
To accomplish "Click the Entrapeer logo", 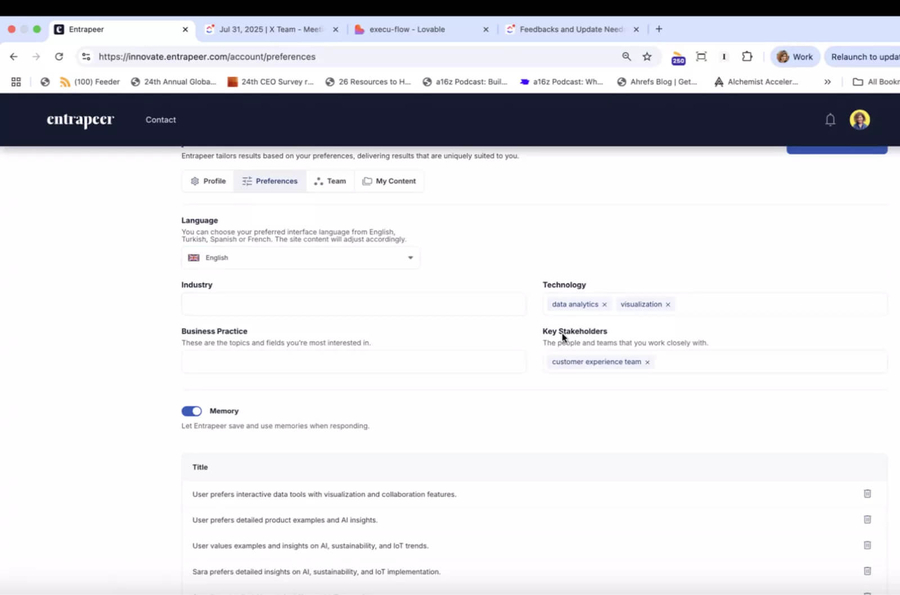I will coord(80,120).
